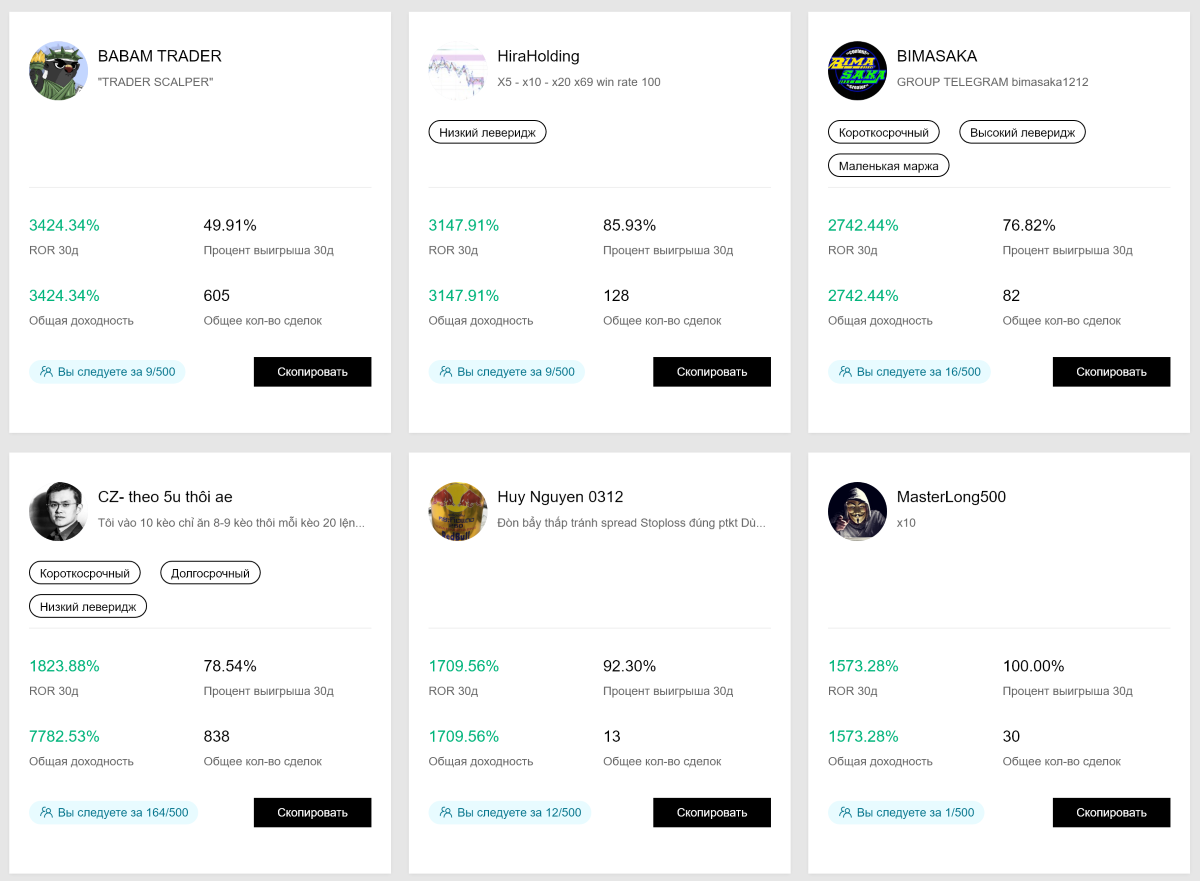Click BIMASAKA's Маленькая маржа tag

click(x=888, y=166)
